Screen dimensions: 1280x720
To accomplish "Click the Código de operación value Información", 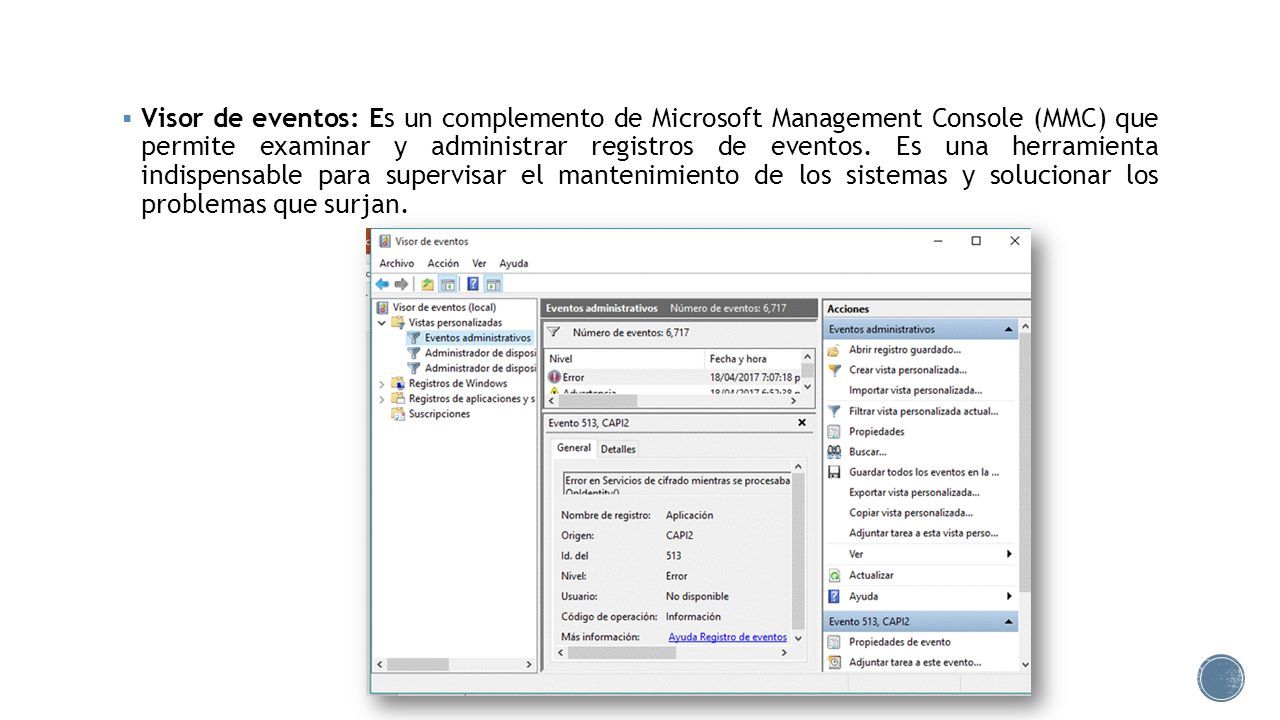I will click(693, 617).
